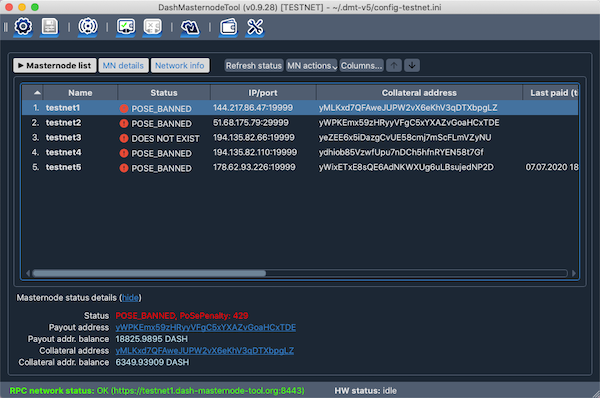Click collateral address yWPKEmx59z in table
600x398 pixels.
(409, 122)
